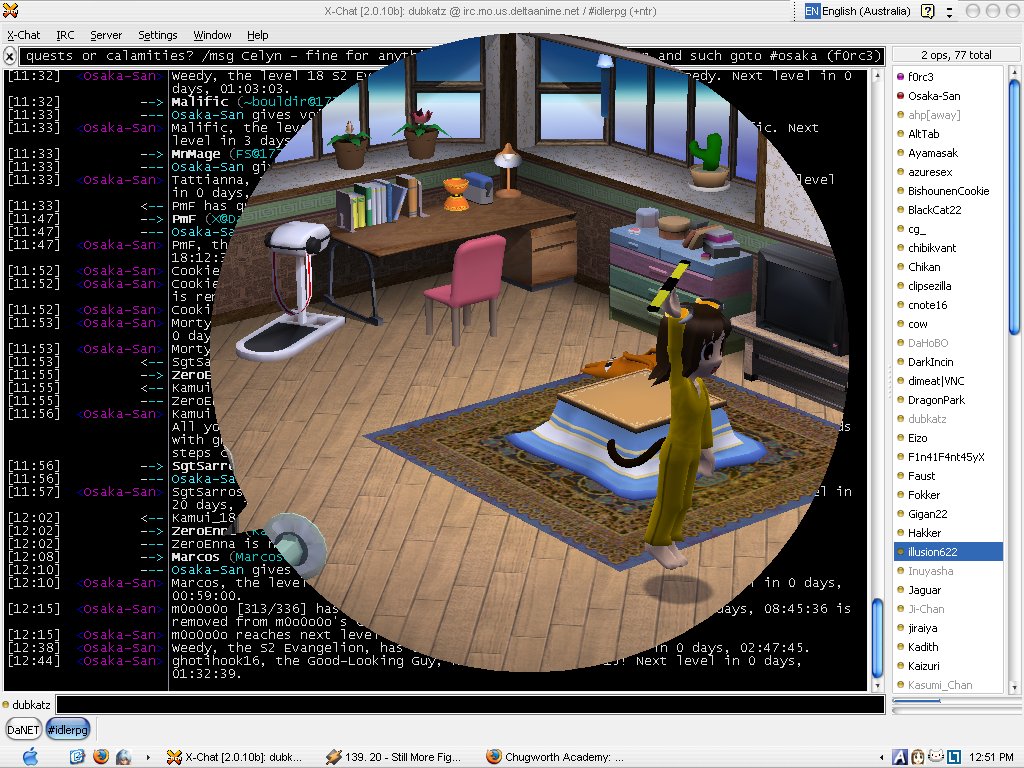Screen dimensions: 1024x768
Task: Click the user list scroll down arrow
Action: [1014, 687]
